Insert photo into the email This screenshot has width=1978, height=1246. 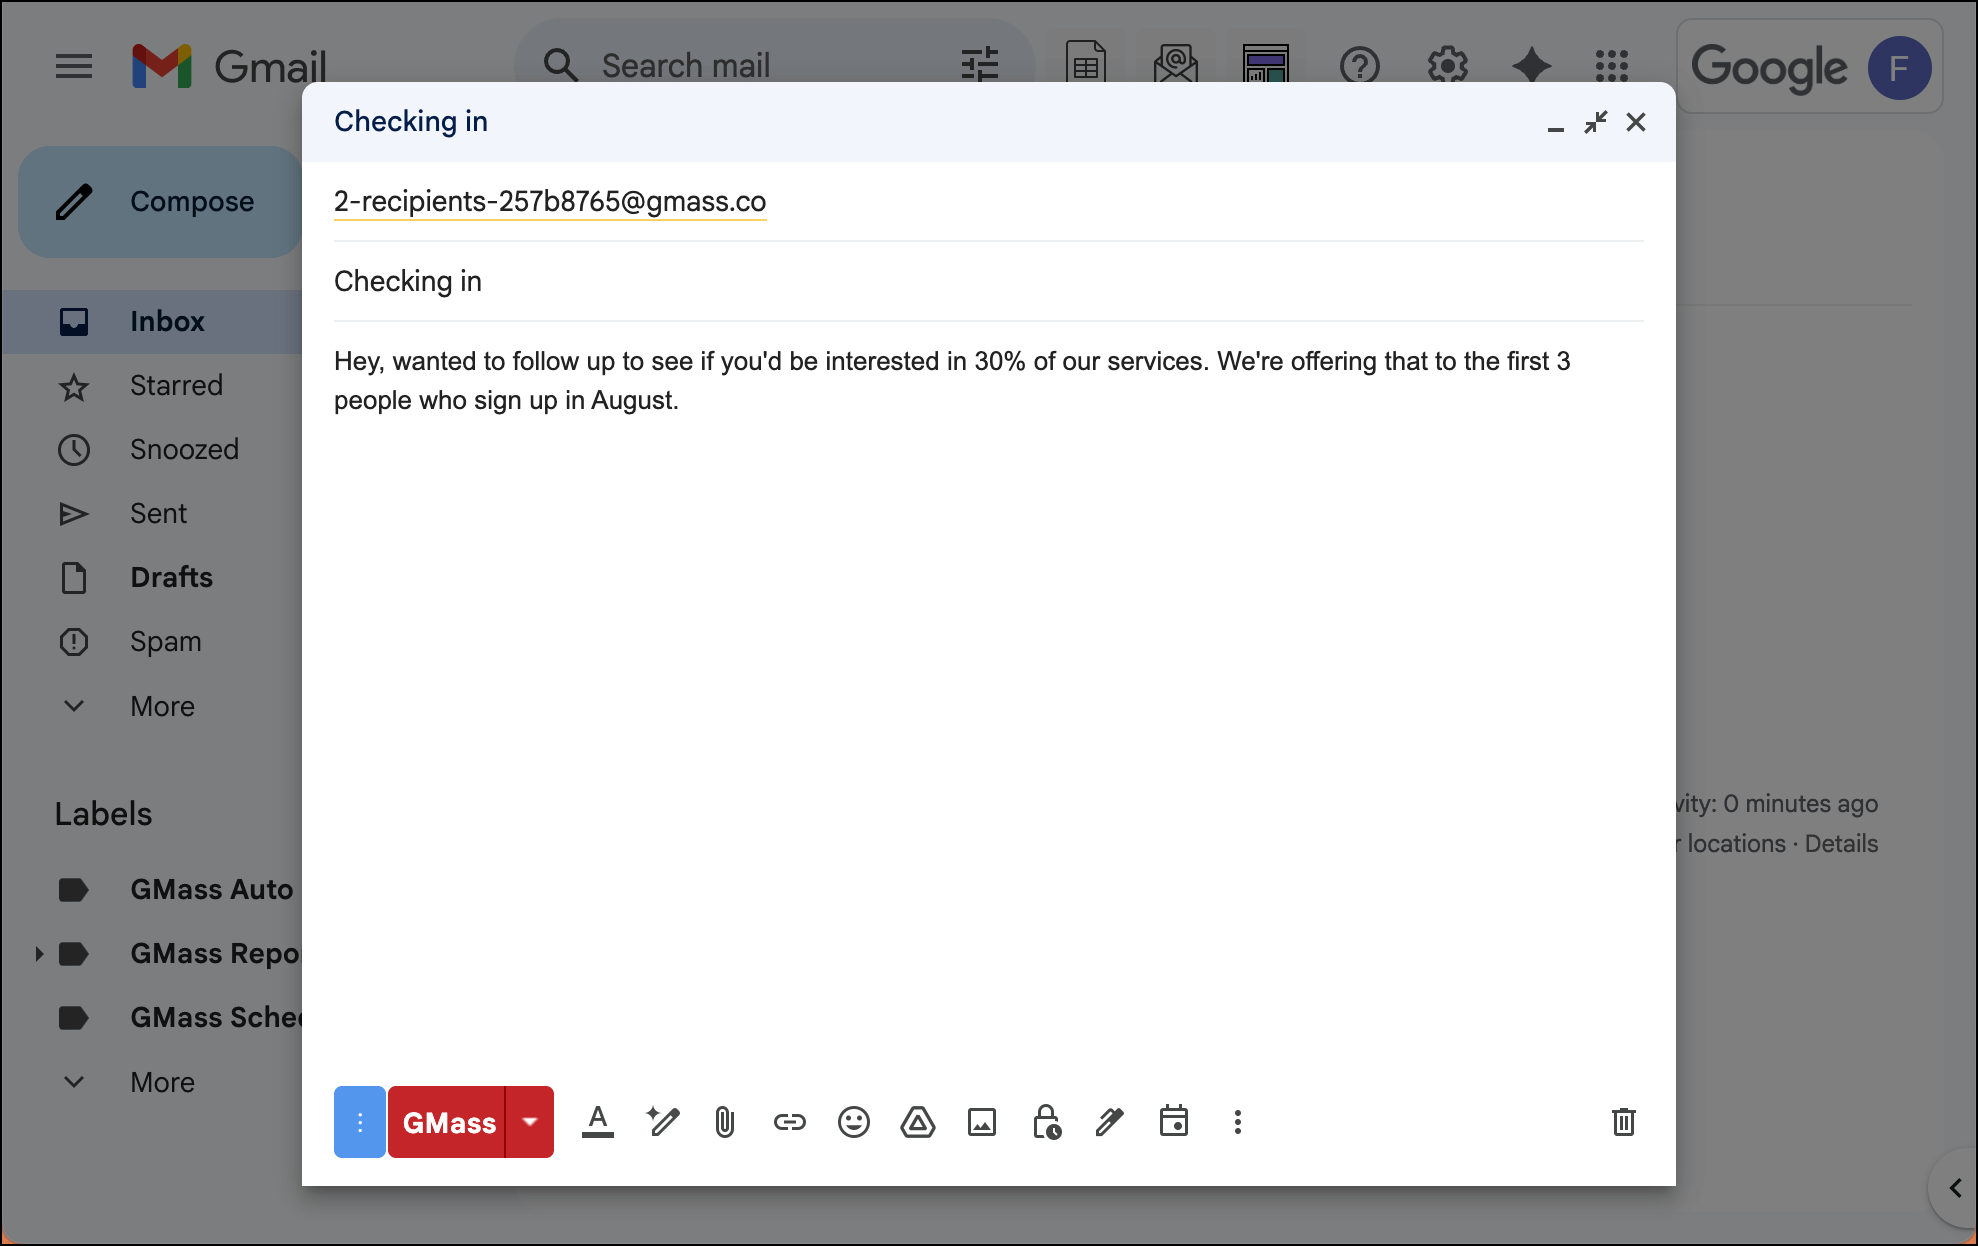coord(981,1122)
